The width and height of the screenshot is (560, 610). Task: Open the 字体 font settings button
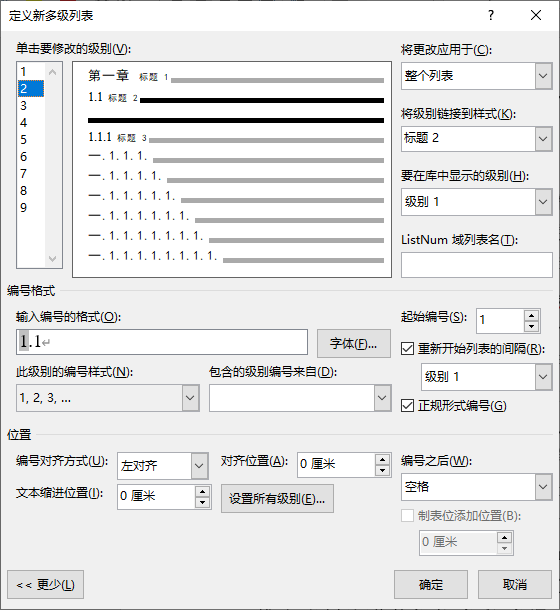point(353,344)
